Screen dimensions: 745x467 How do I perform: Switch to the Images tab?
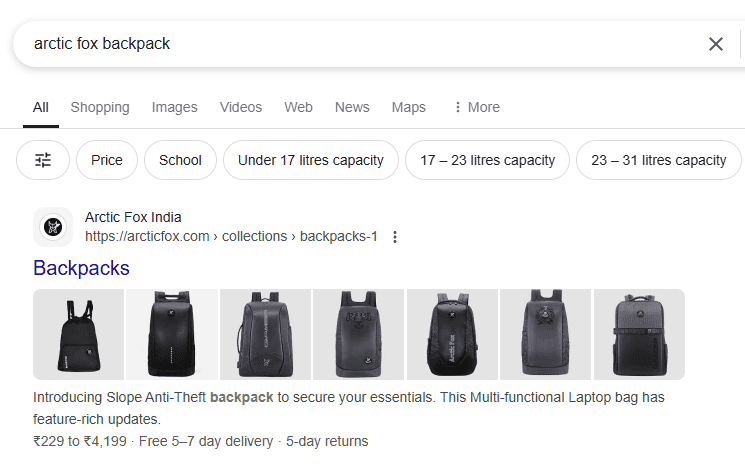(174, 107)
